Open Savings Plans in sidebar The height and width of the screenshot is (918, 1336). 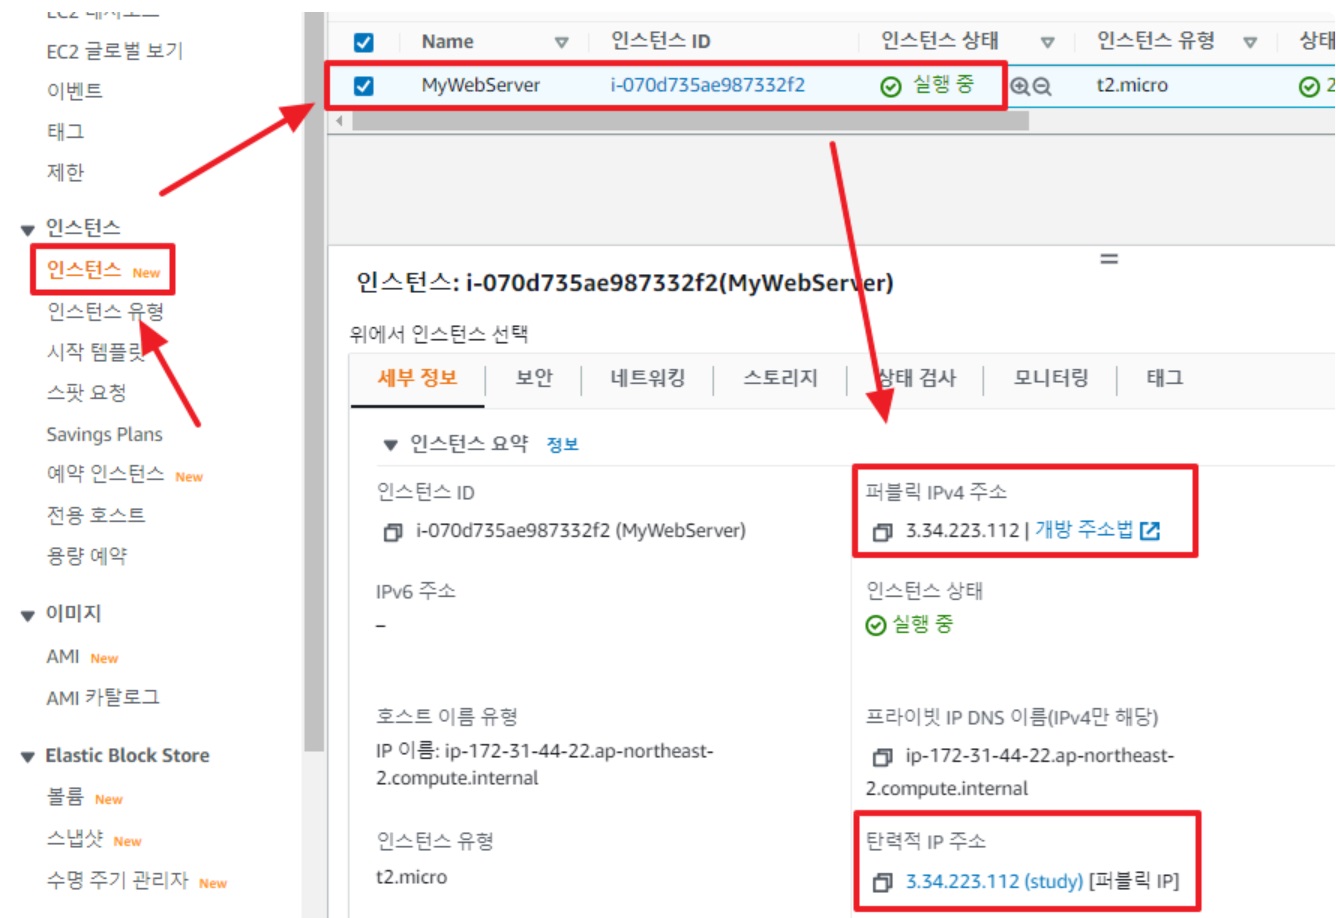(x=104, y=434)
